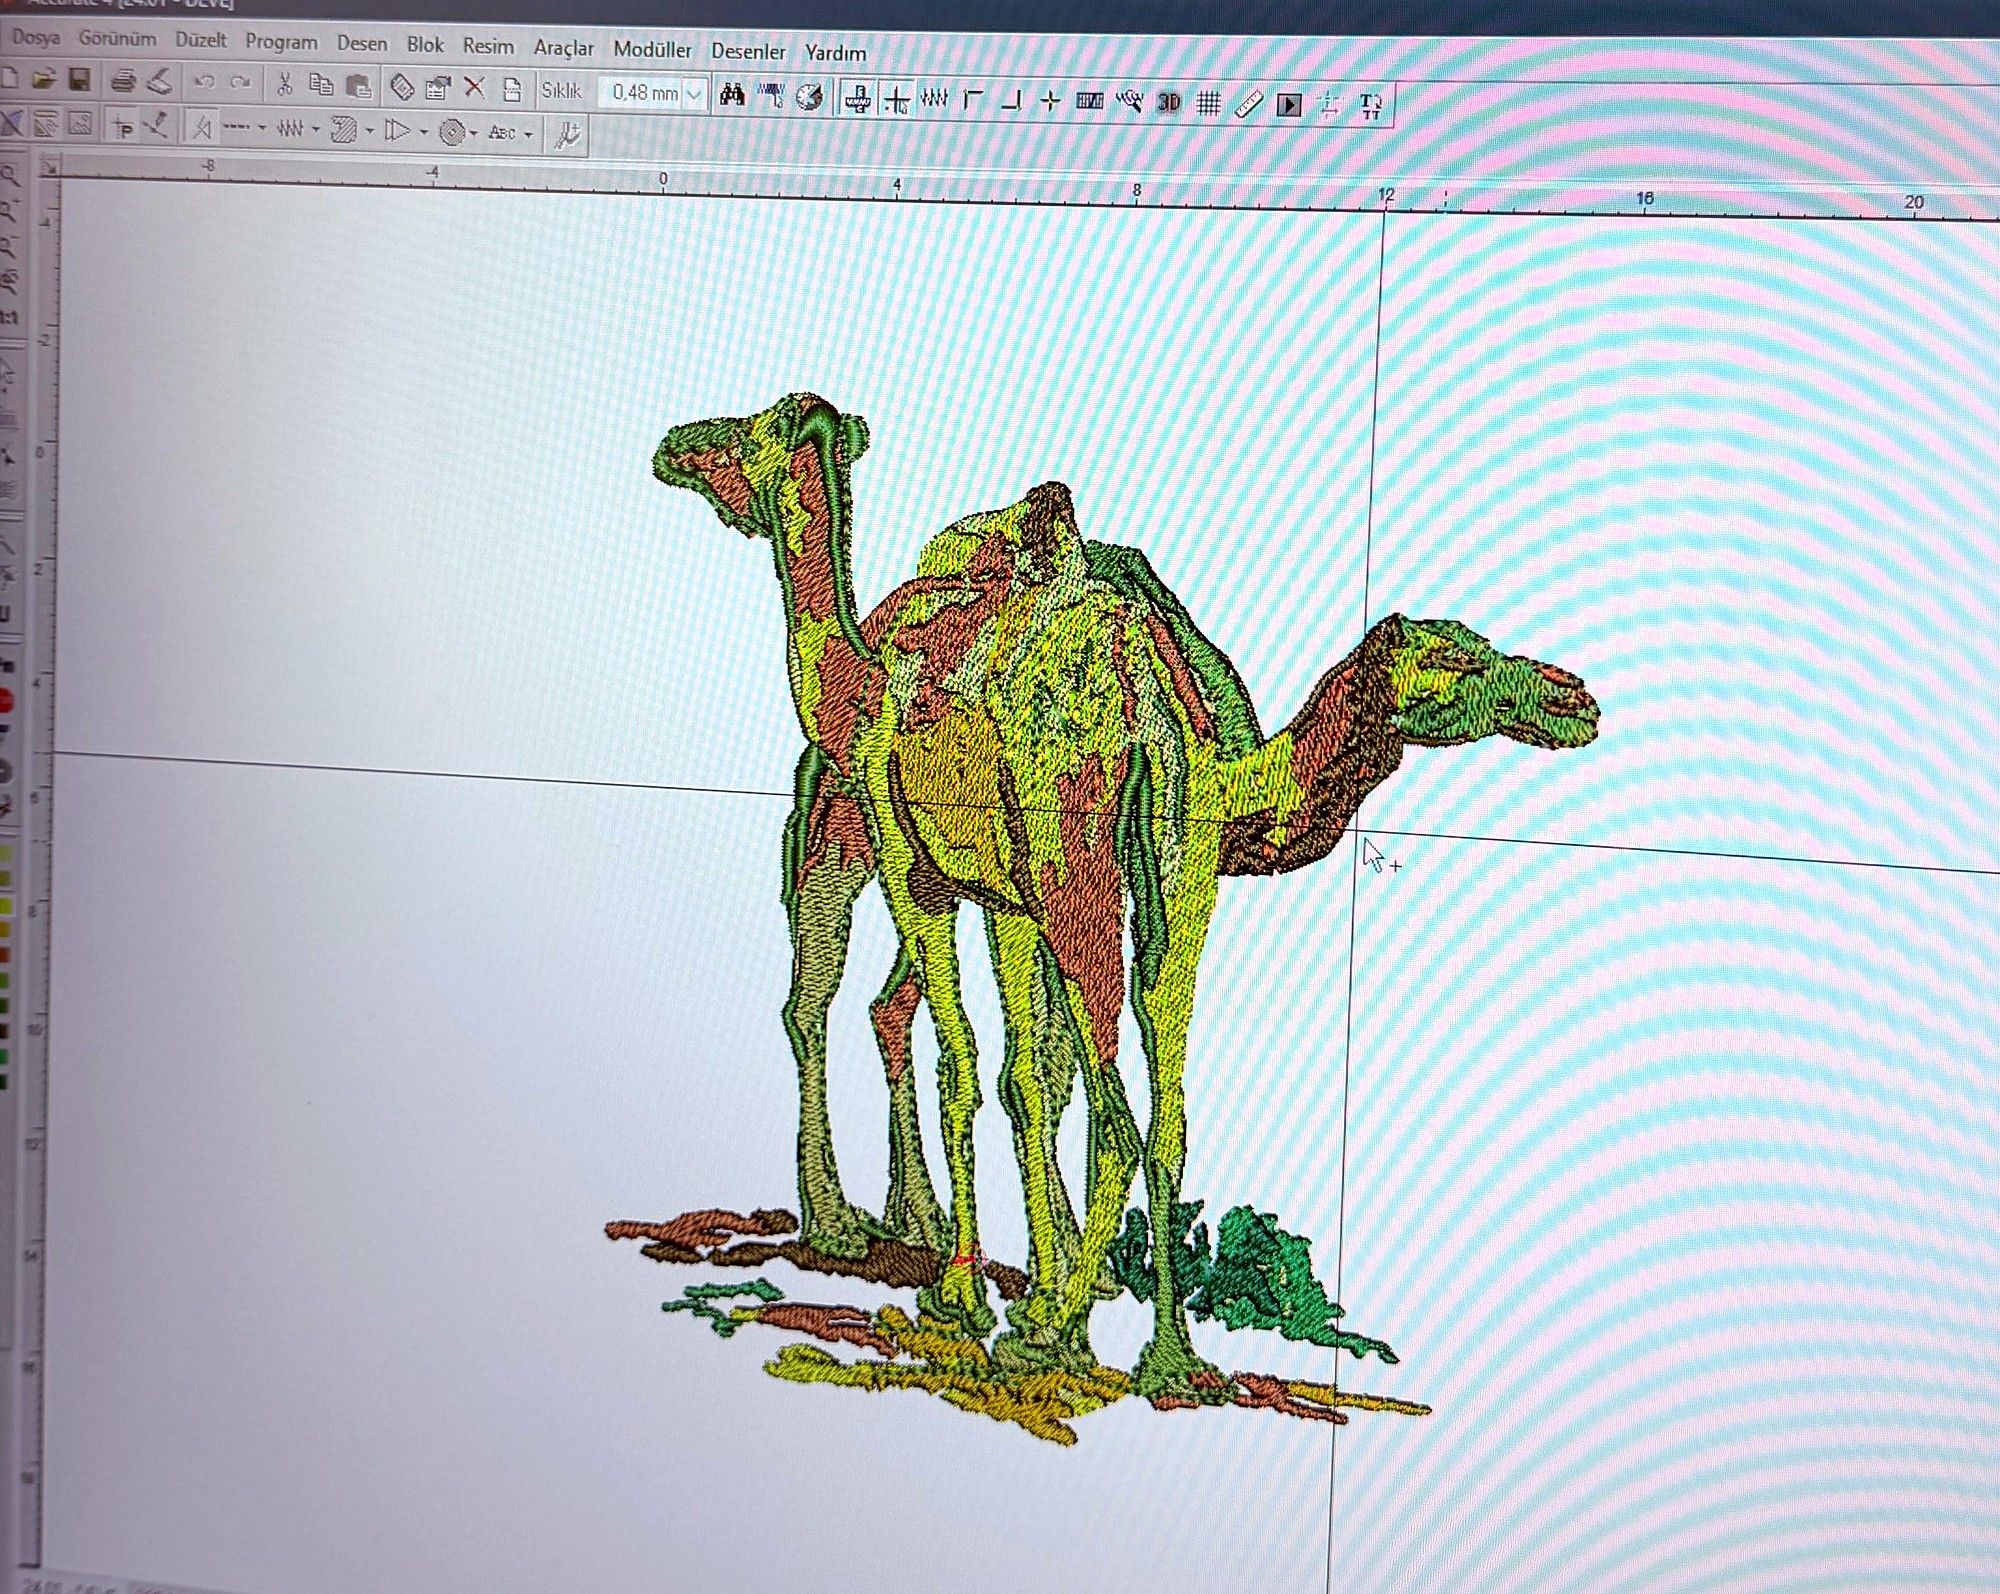The width and height of the screenshot is (2000, 1594).
Task: Expand the triangle shape tool dropdown
Action: pos(424,132)
